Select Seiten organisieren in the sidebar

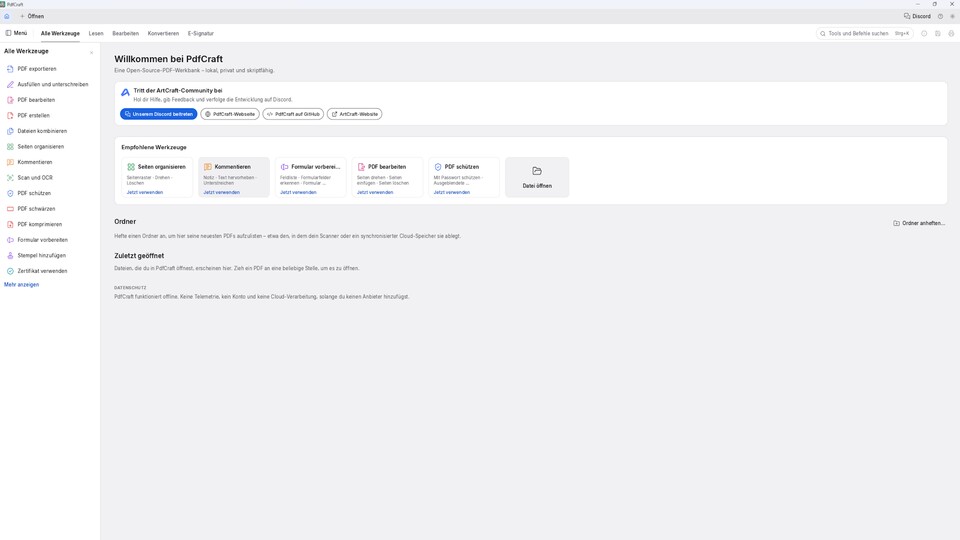click(x=49, y=146)
